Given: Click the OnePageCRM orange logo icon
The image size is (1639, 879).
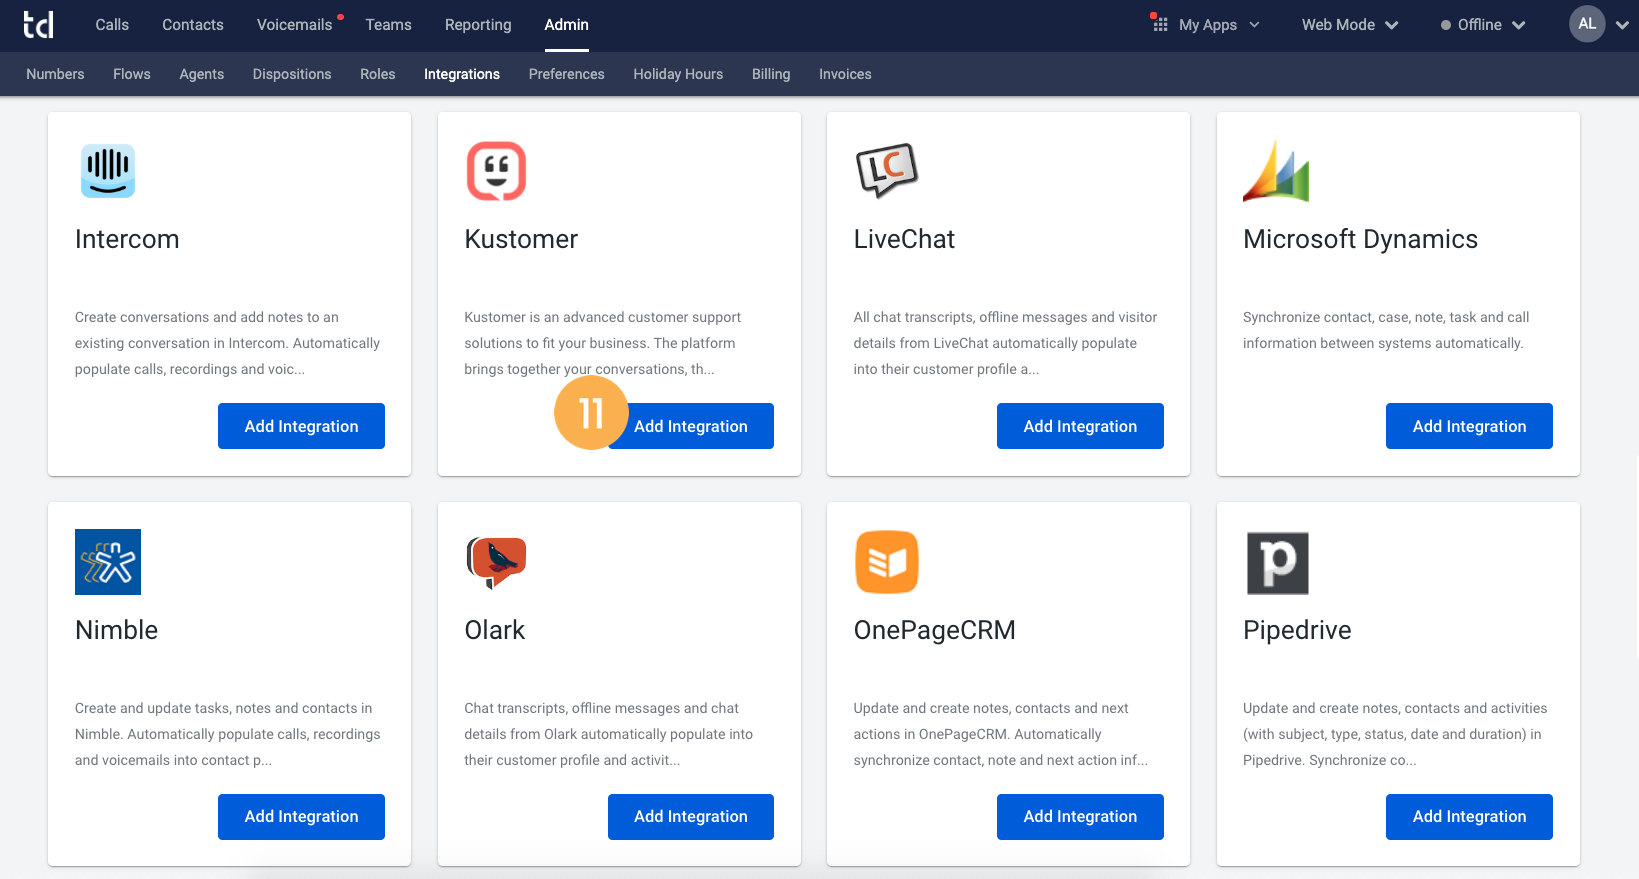Looking at the screenshot, I should 886,562.
